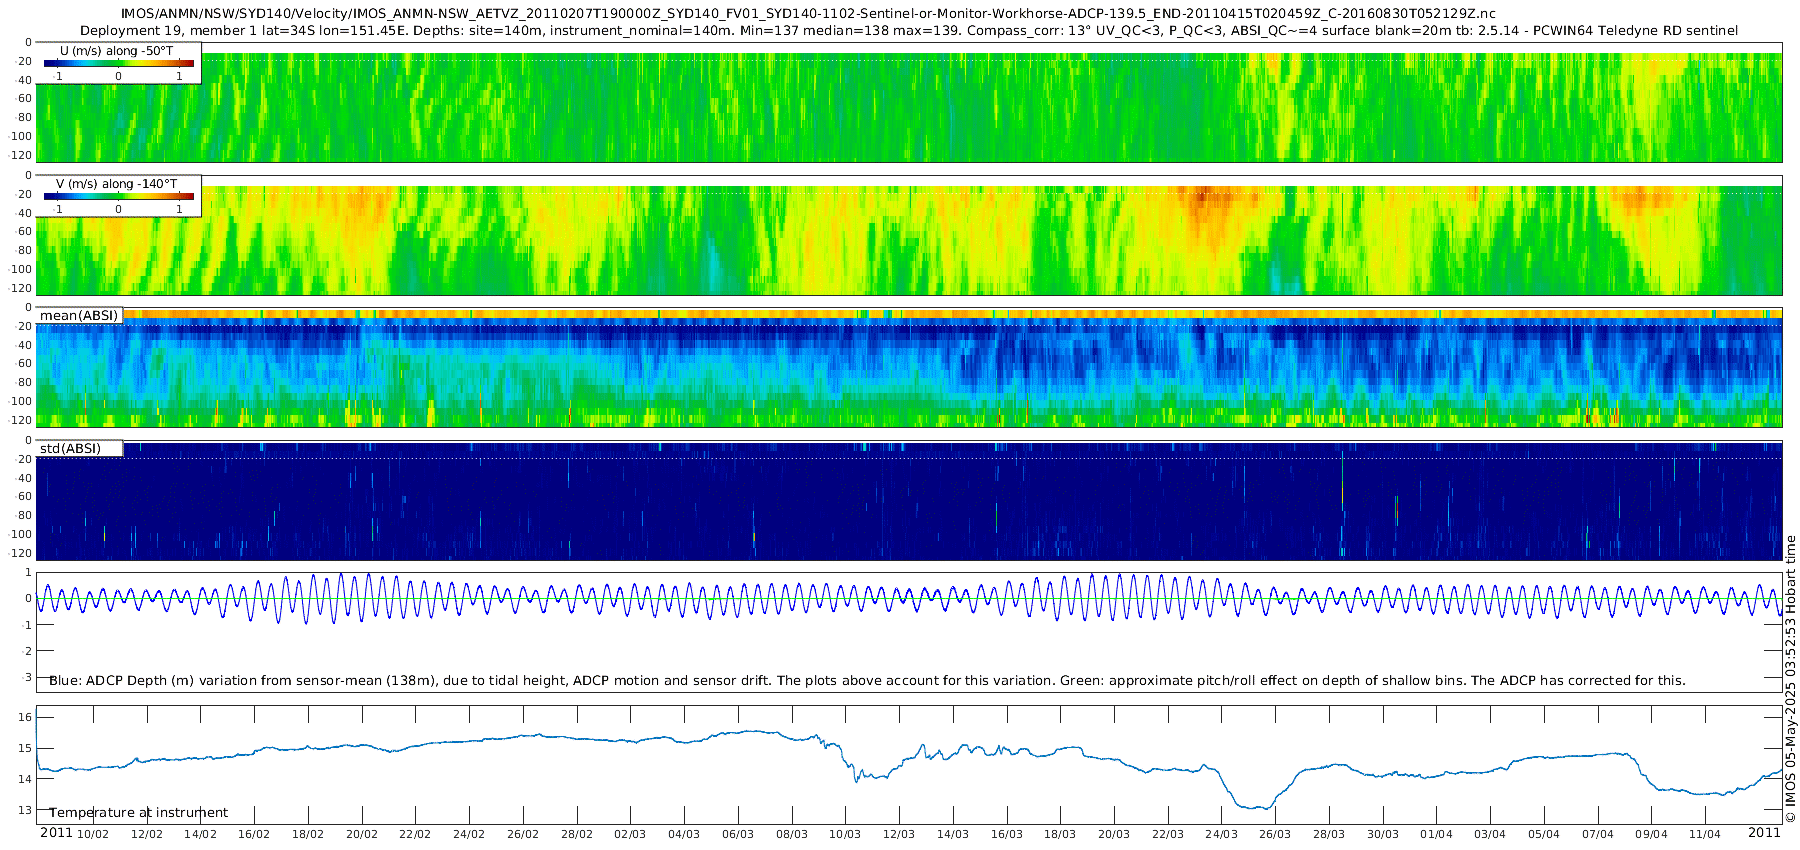The image size is (1800, 850).
Task: Click the 16 tick on temperature axis
Action: coord(26,717)
